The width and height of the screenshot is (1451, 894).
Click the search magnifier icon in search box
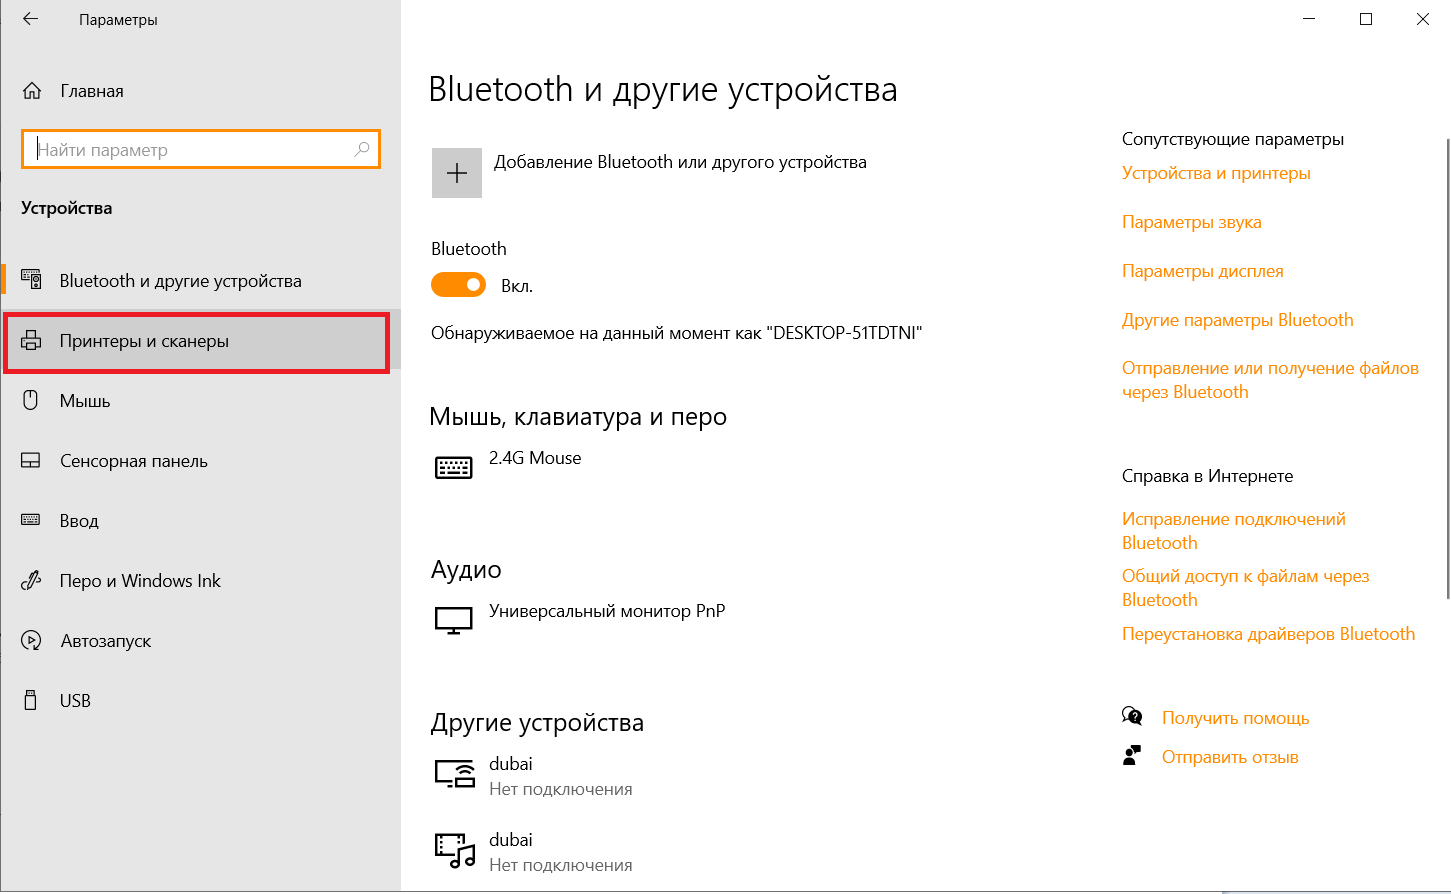pos(362,149)
